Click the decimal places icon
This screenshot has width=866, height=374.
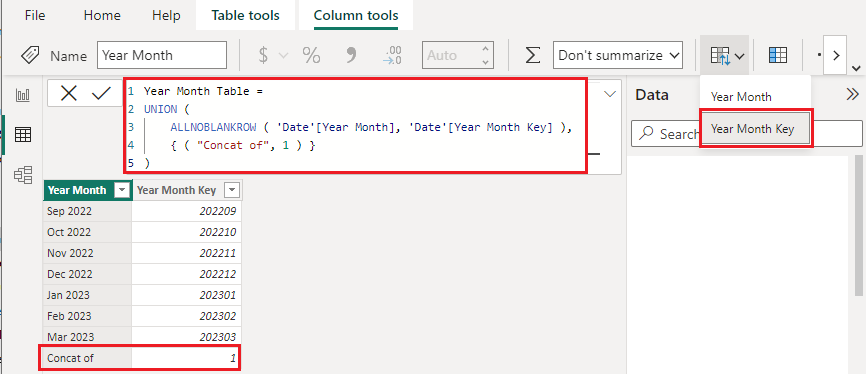pyautogui.click(x=392, y=55)
